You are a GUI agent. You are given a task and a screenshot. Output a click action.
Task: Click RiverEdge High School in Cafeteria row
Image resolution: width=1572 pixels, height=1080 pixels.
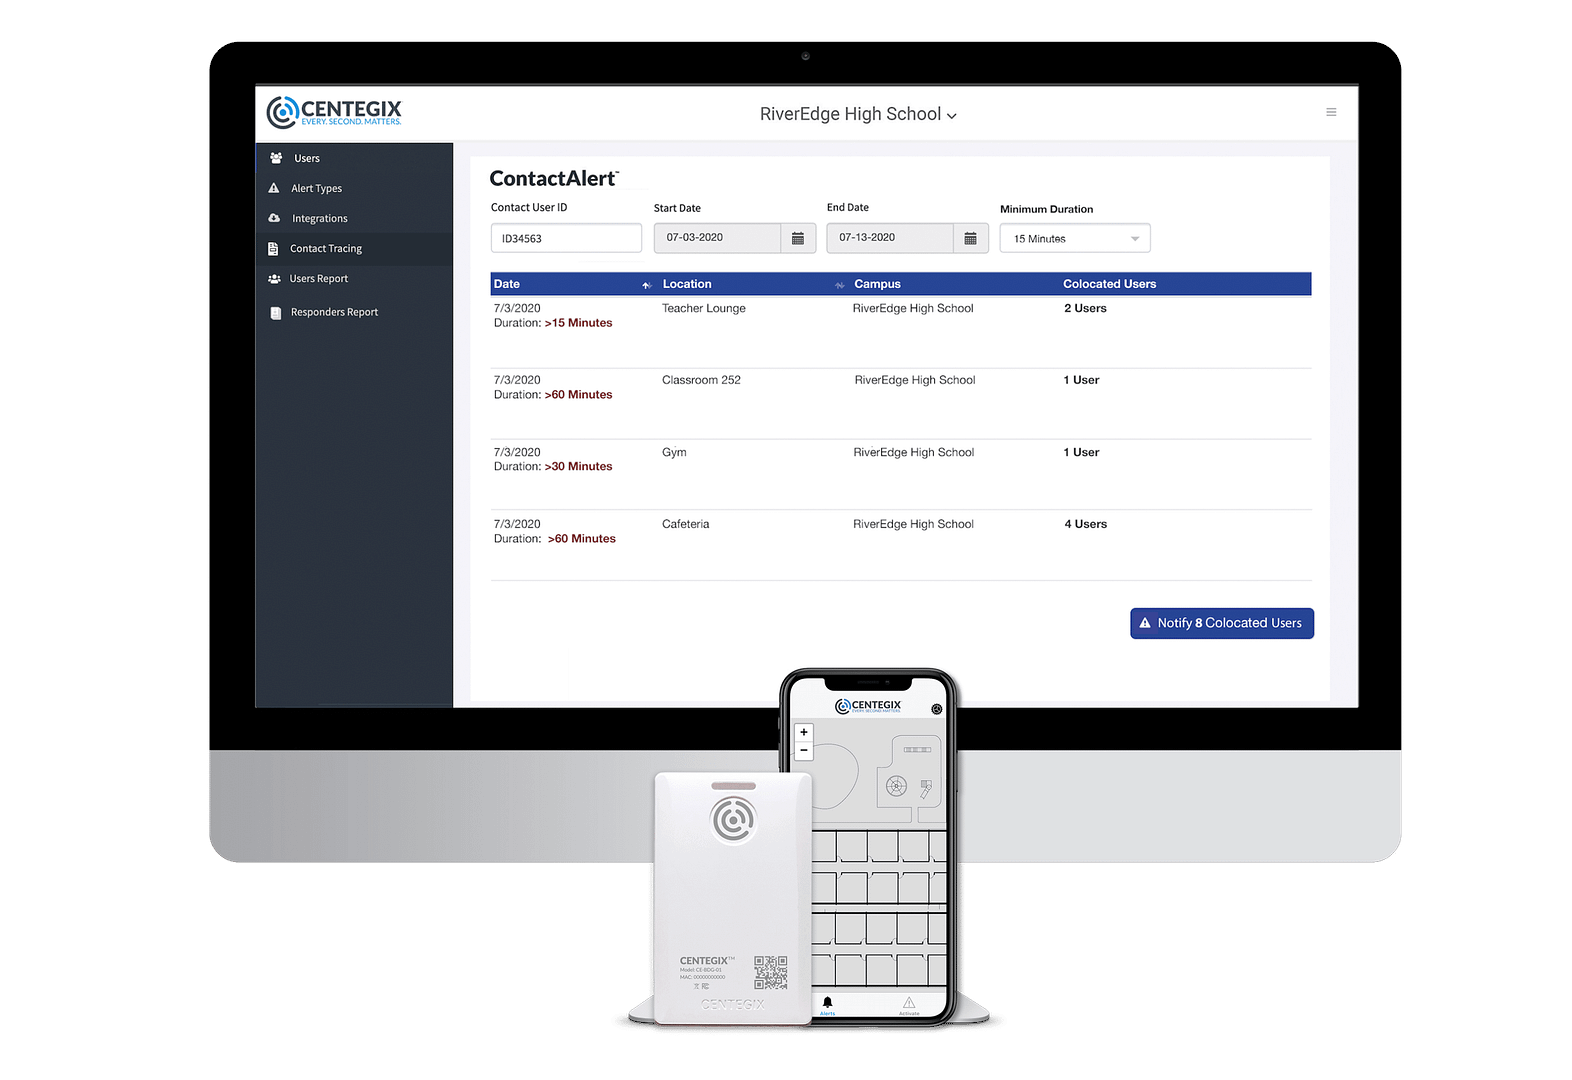[913, 524]
